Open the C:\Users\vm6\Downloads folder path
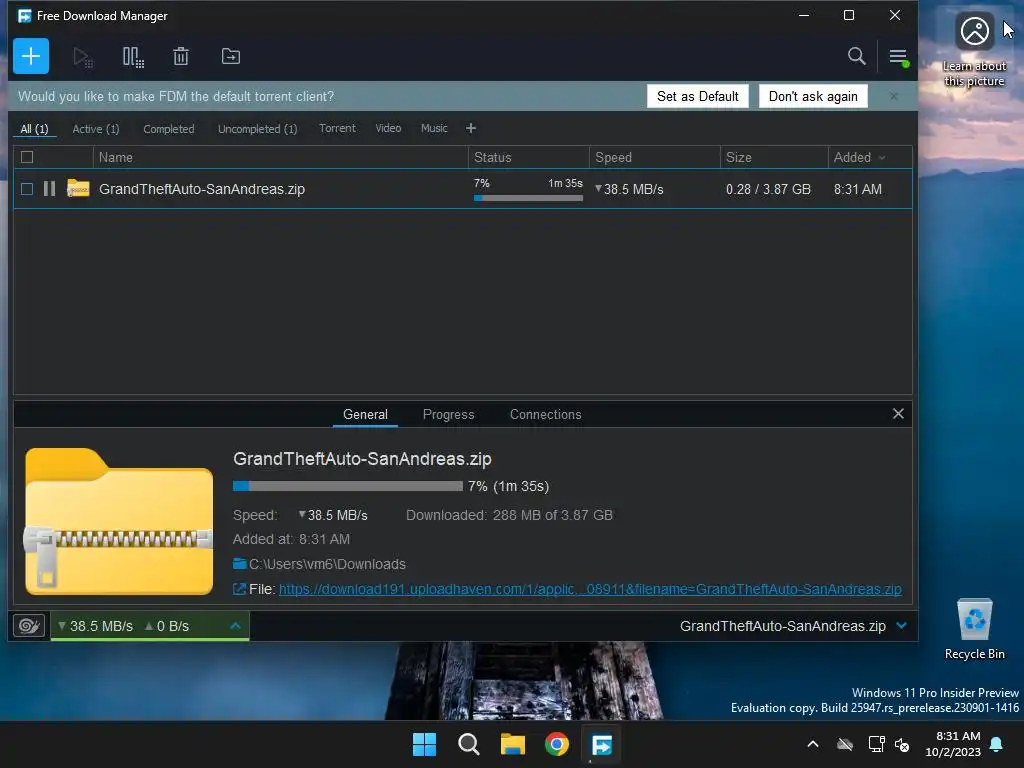The height and width of the screenshot is (768, 1024). coord(327,564)
